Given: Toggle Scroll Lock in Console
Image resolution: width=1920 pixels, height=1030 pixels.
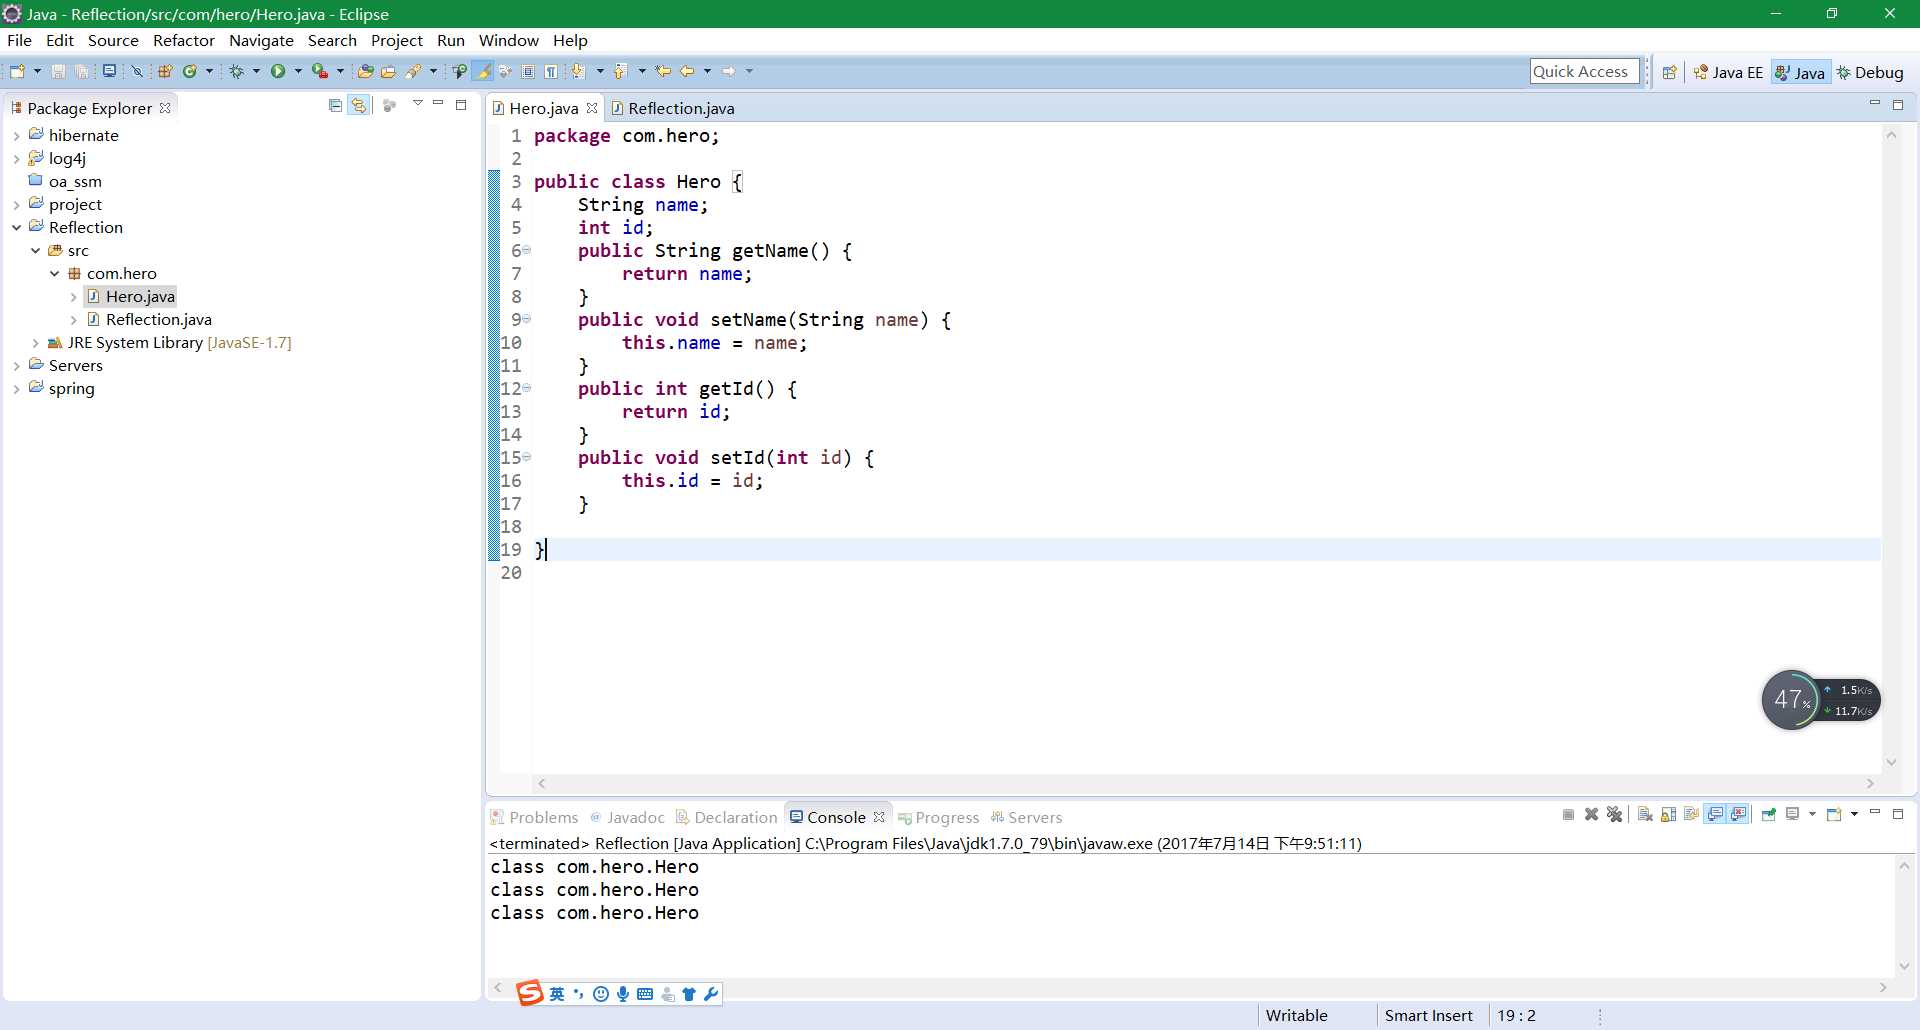Looking at the screenshot, I should [x=1668, y=814].
